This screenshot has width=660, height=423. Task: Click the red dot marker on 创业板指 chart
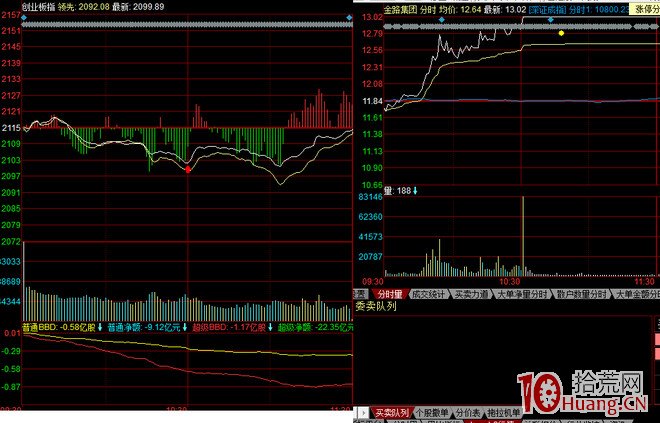click(x=188, y=169)
